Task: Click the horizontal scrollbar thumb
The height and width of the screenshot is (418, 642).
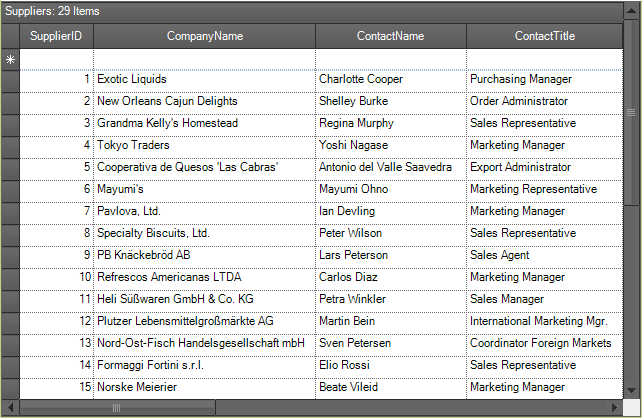Action: 117,408
